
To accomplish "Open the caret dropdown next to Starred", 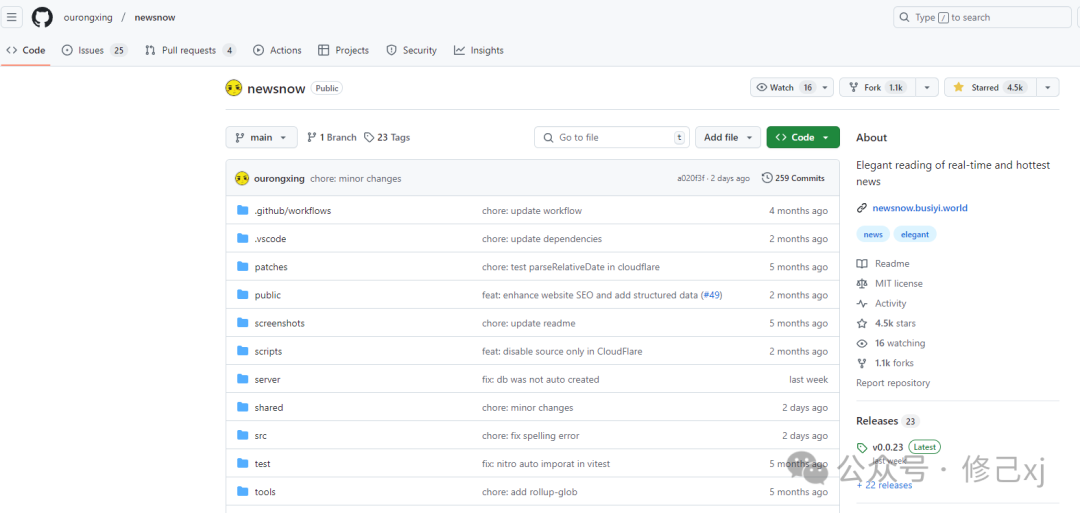I will tap(1048, 87).
